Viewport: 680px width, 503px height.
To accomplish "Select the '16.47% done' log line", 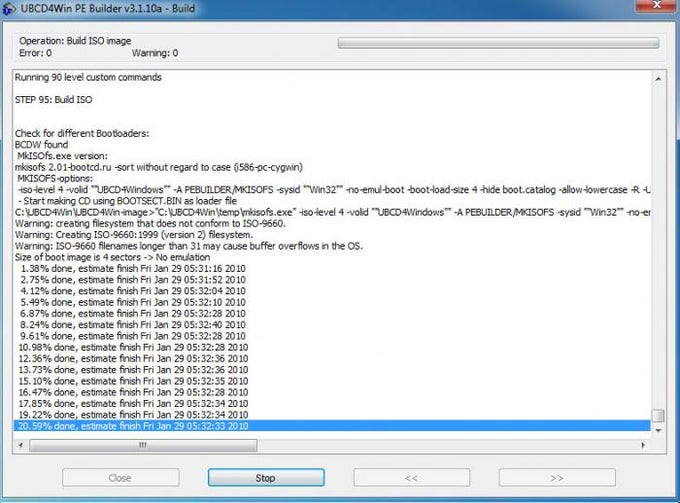I will [x=332, y=392].
